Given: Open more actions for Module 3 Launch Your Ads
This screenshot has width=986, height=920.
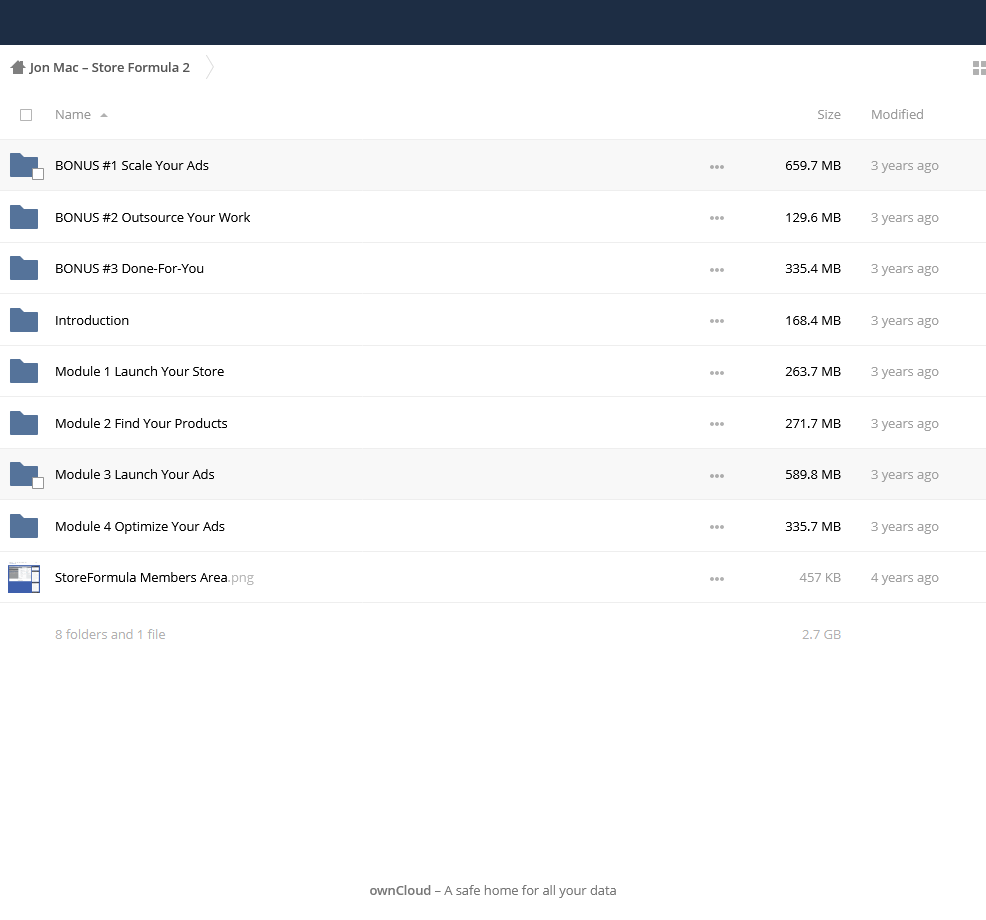Looking at the screenshot, I should (x=717, y=476).
